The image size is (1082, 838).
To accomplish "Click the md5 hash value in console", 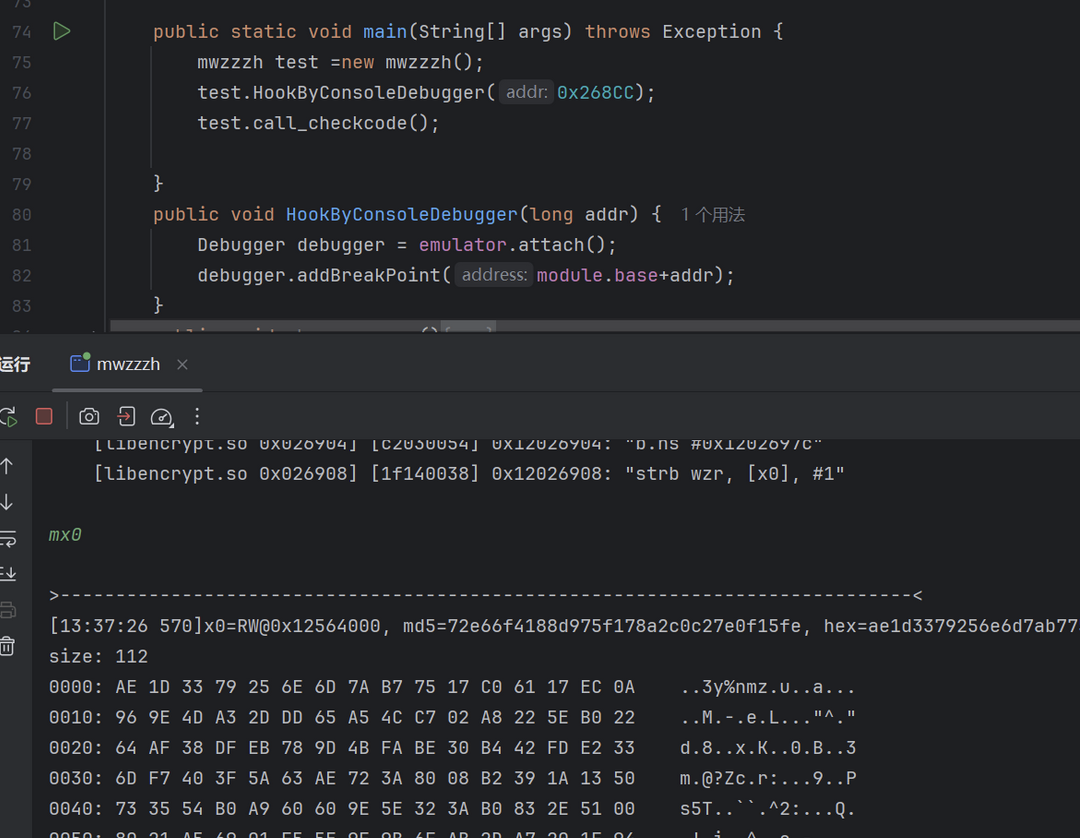I will pyautogui.click(x=624, y=626).
